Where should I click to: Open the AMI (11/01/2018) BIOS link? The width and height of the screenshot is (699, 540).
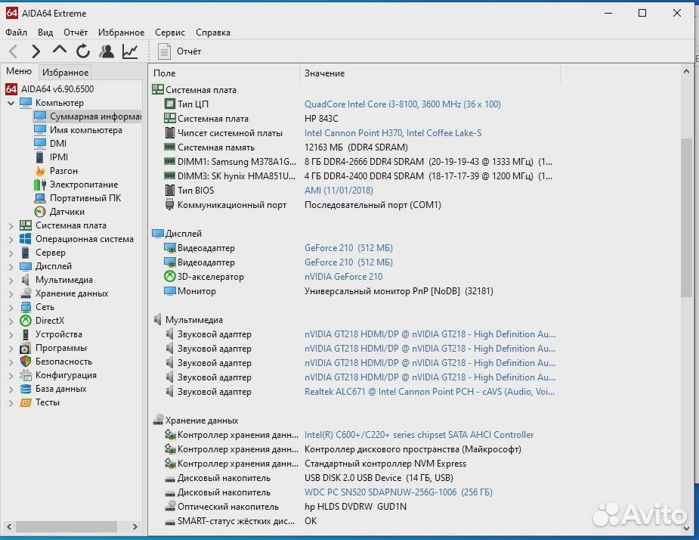point(339,190)
